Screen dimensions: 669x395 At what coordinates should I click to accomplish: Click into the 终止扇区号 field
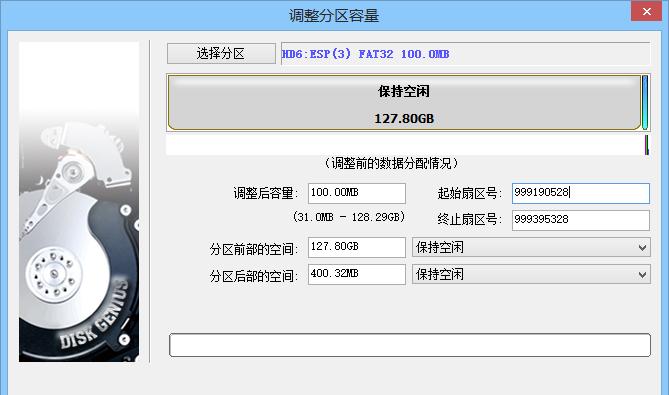click(x=581, y=220)
